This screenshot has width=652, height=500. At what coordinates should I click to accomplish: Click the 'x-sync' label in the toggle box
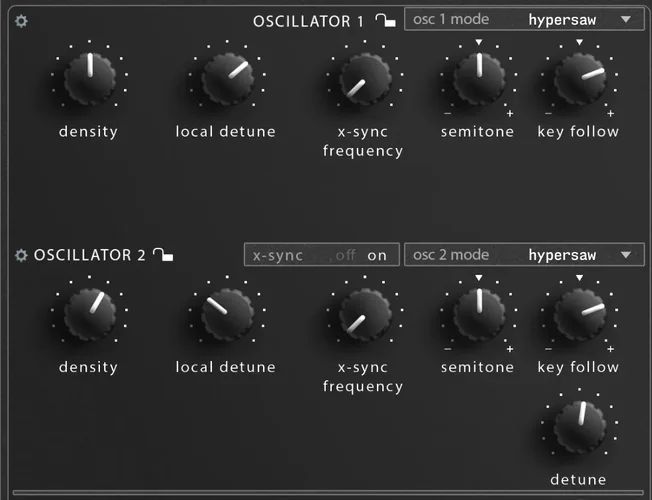pyautogui.click(x=278, y=255)
